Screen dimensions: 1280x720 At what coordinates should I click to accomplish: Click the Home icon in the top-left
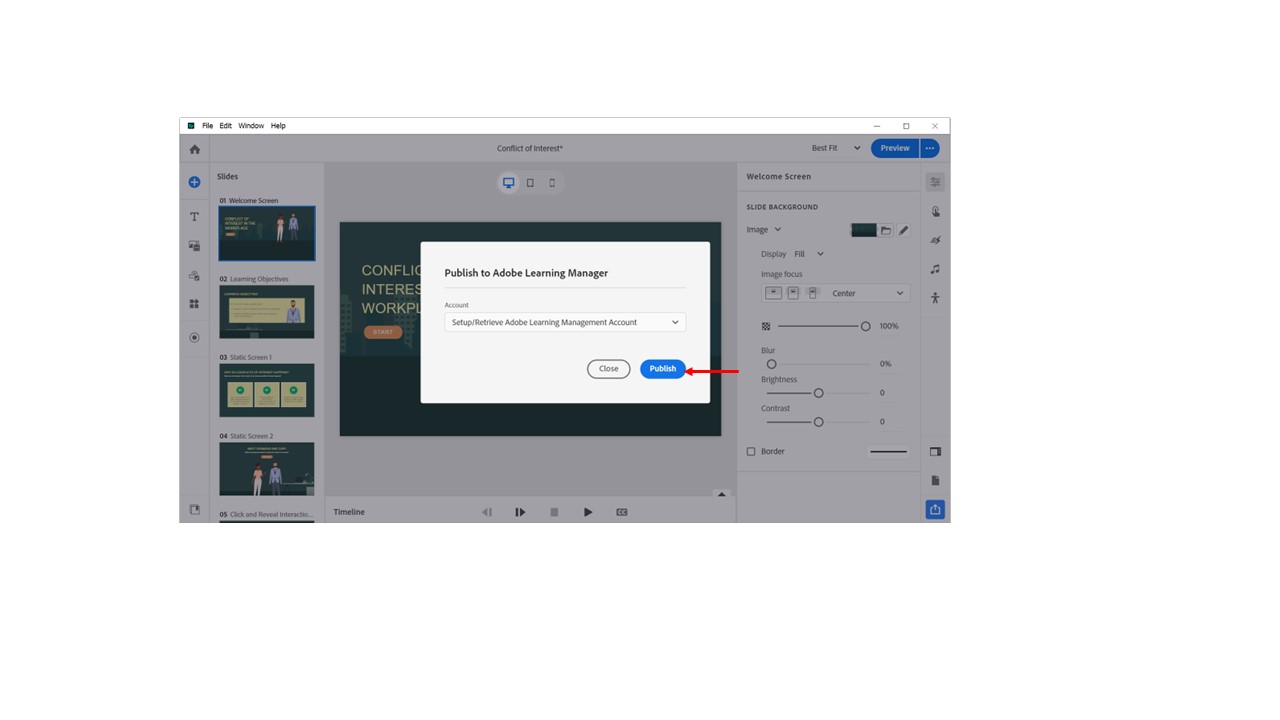point(194,149)
